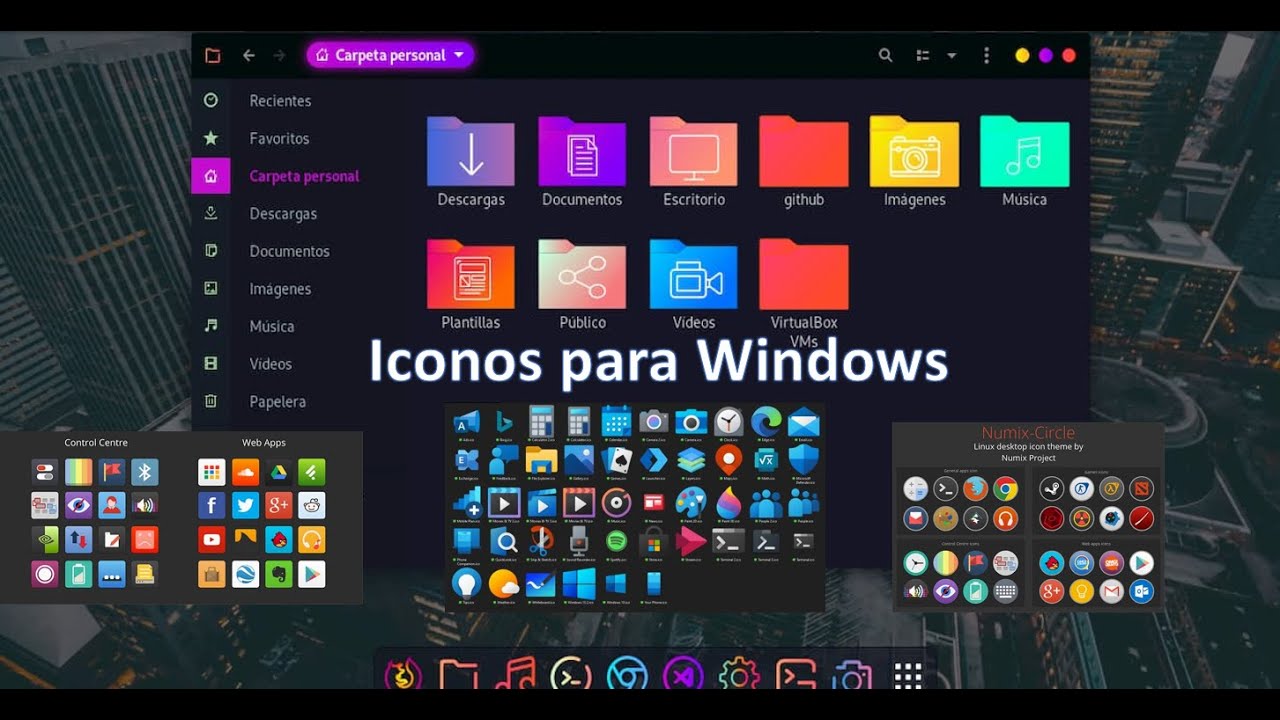Click the Microsoft Store bag icon
Screen dimensions: 1280x720
click(653, 543)
